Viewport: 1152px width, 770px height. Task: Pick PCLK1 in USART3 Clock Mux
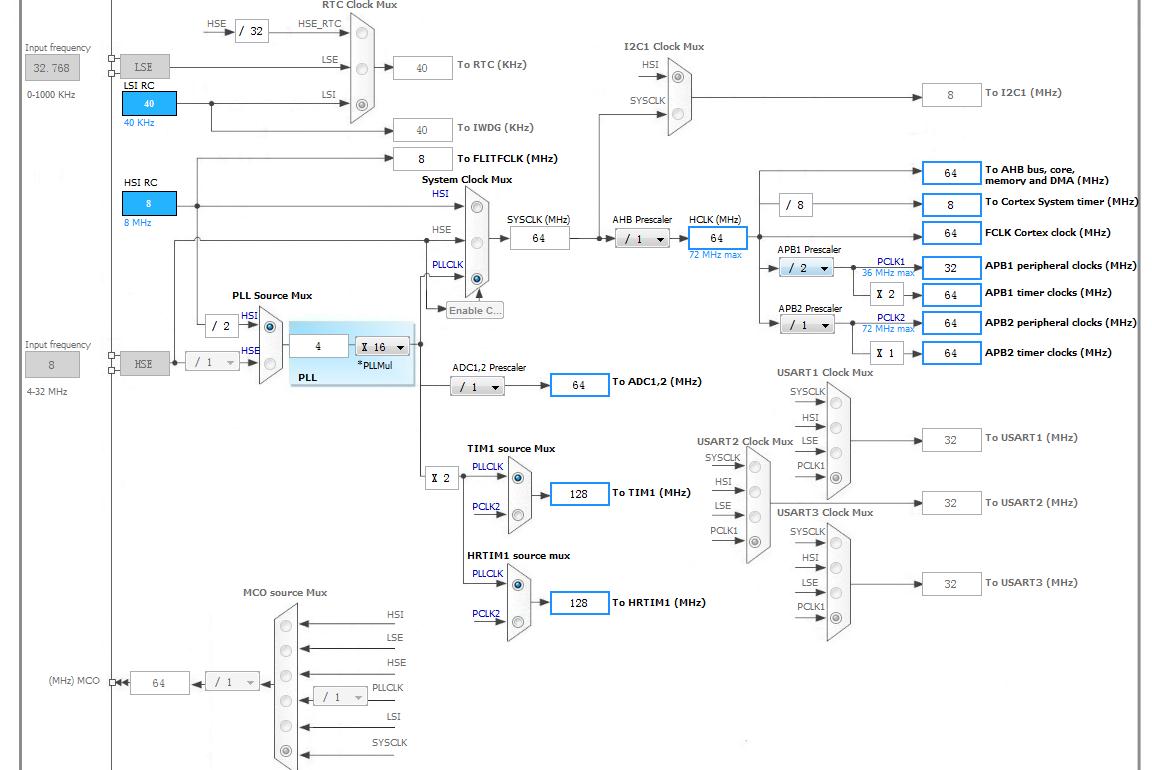(836, 618)
